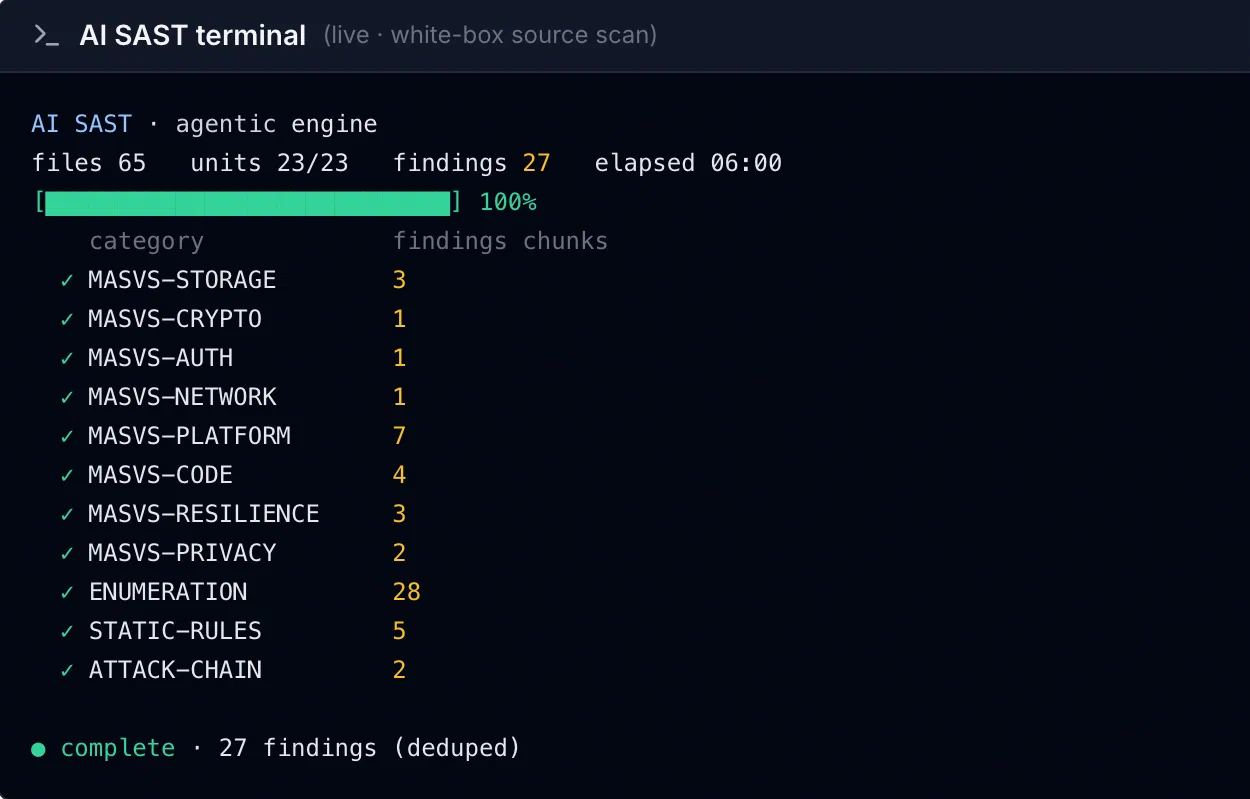Select the ENUMERATION row label

click(168, 592)
